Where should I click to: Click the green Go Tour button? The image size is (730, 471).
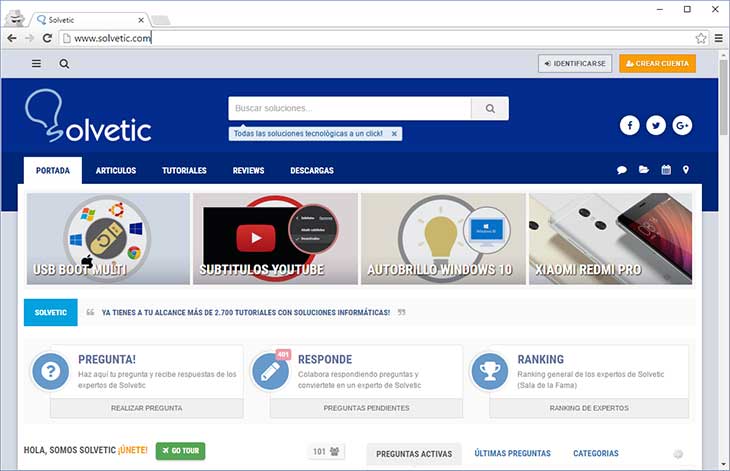click(181, 451)
